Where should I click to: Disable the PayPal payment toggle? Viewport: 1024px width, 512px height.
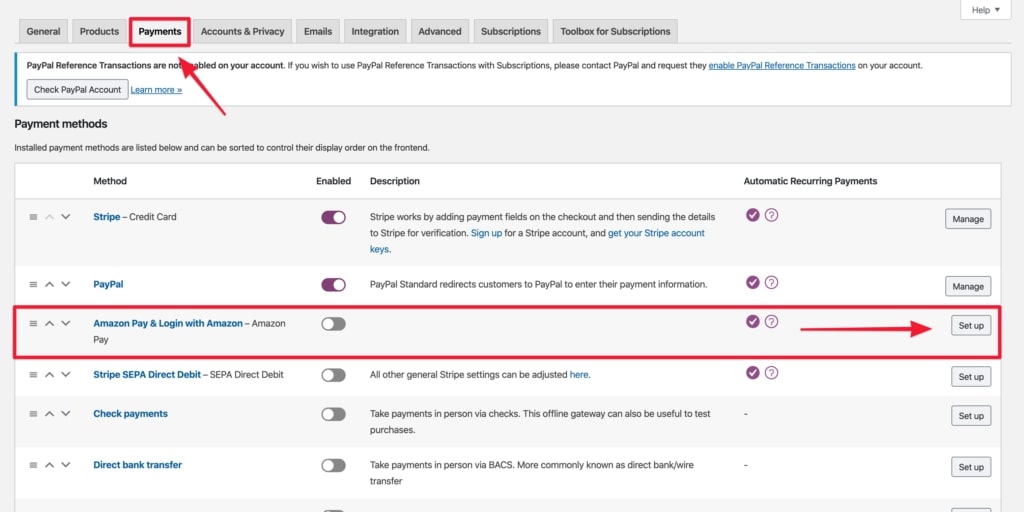tap(333, 285)
